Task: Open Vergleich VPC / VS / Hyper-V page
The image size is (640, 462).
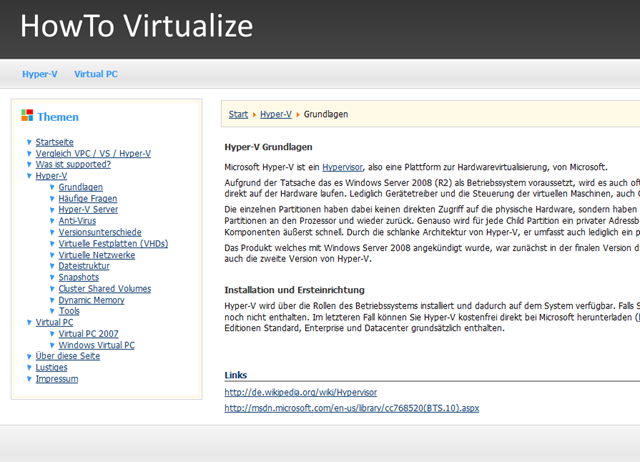Action: tap(93, 153)
